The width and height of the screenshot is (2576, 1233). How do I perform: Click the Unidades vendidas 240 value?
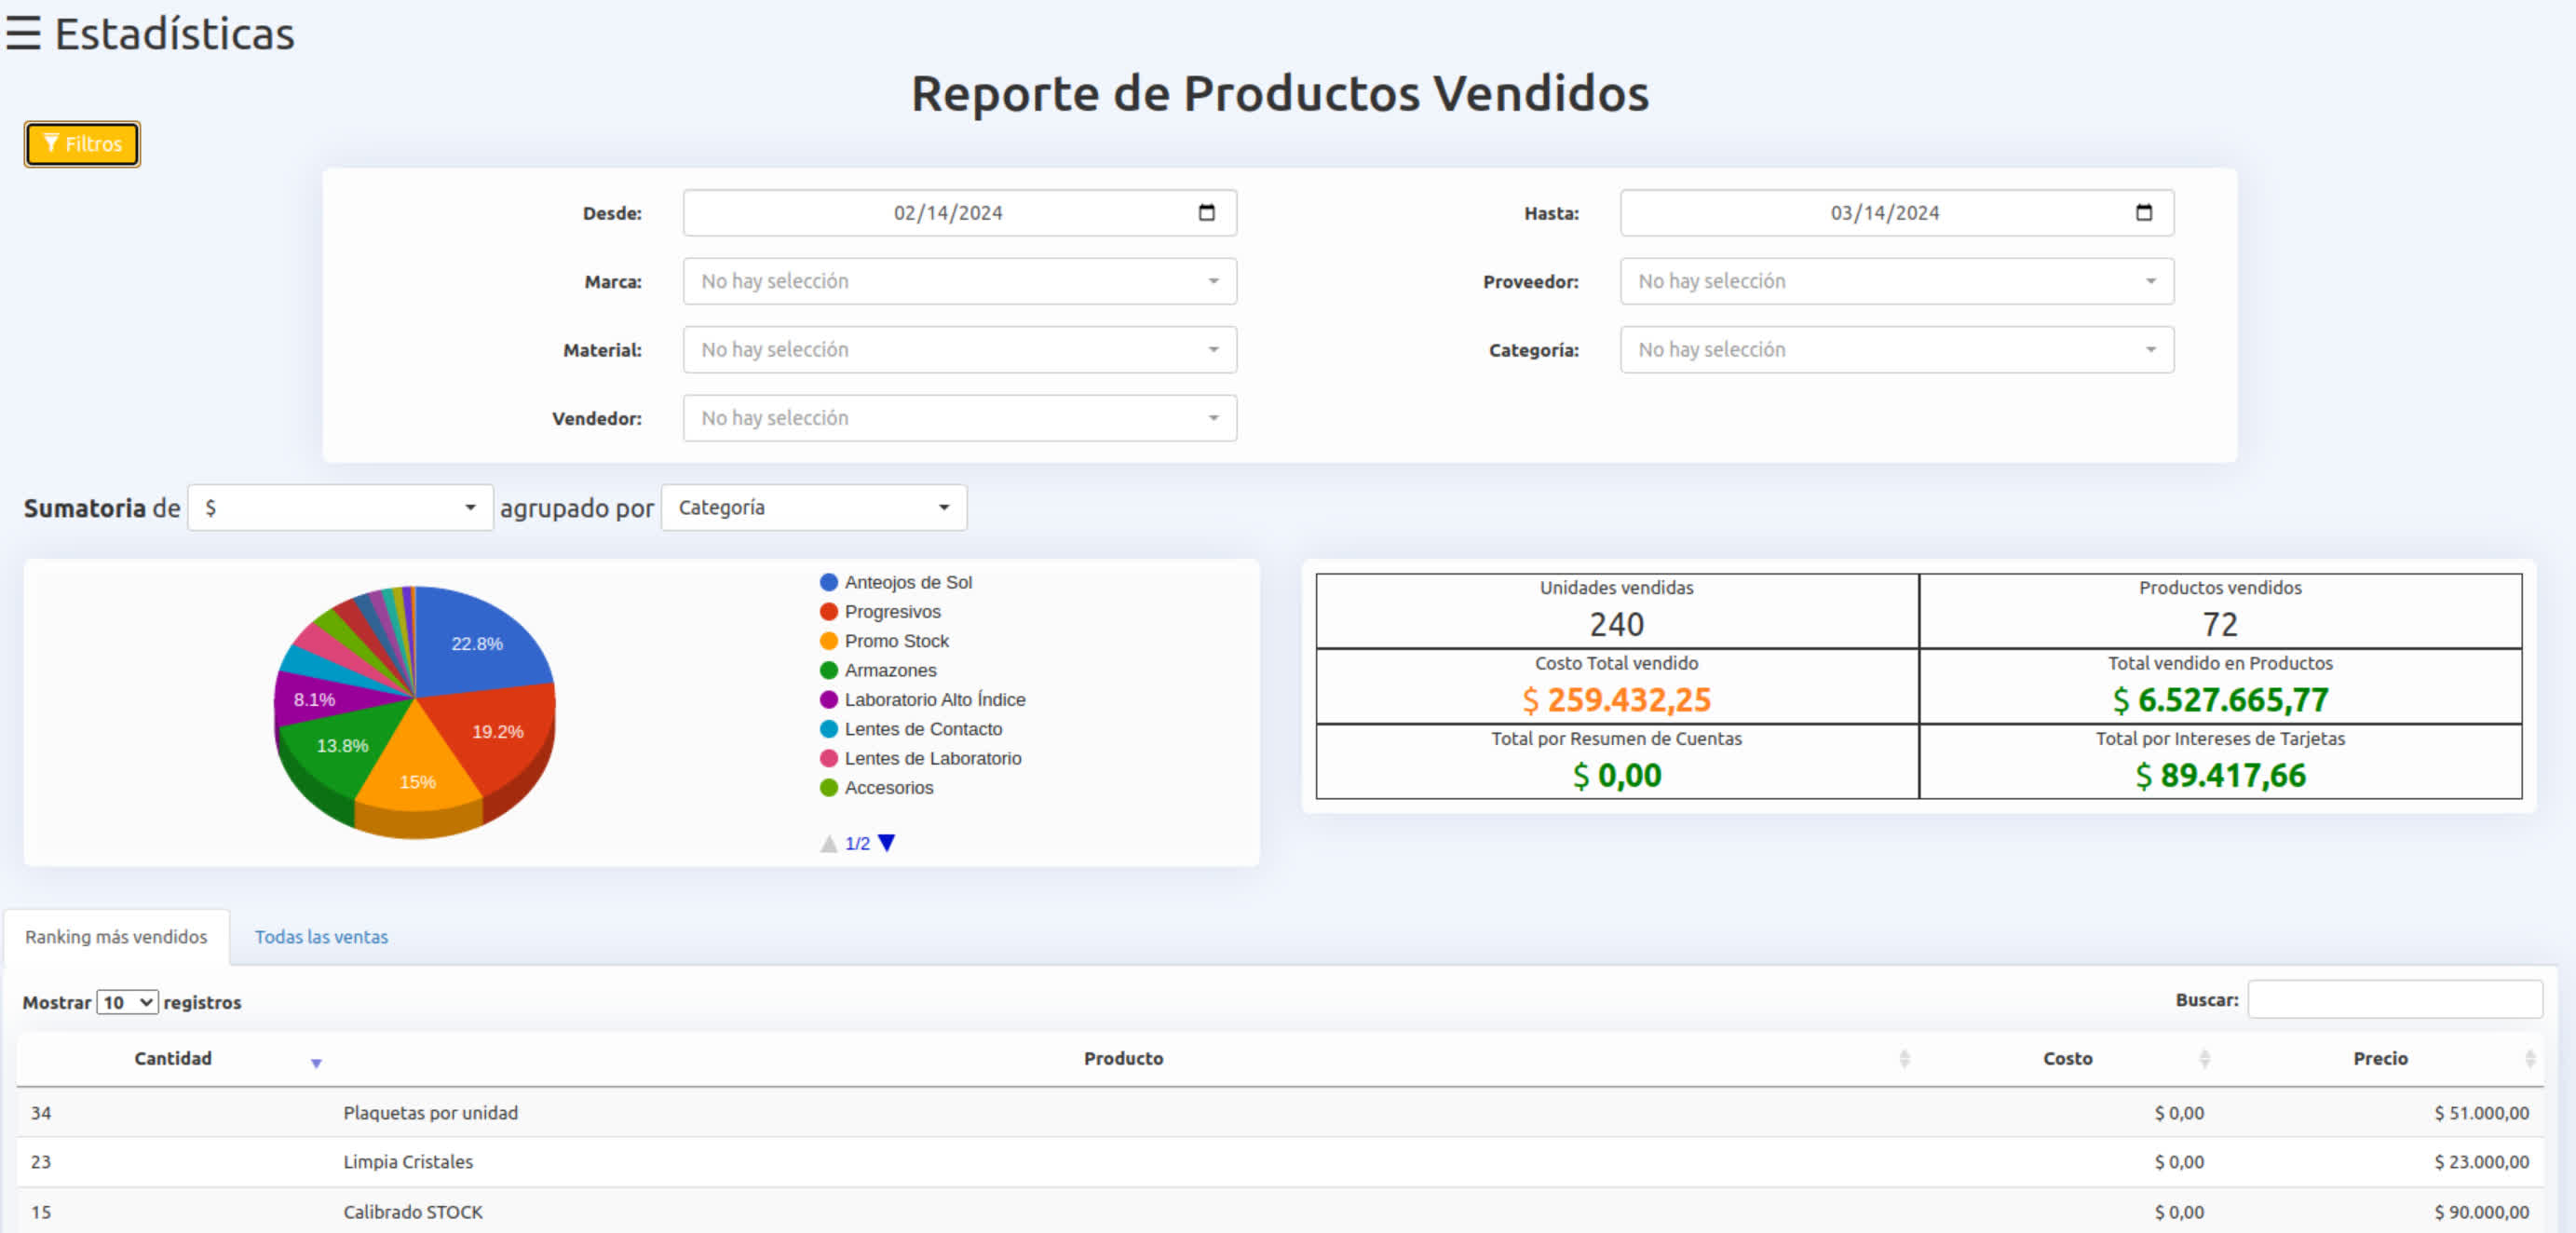coord(1616,624)
